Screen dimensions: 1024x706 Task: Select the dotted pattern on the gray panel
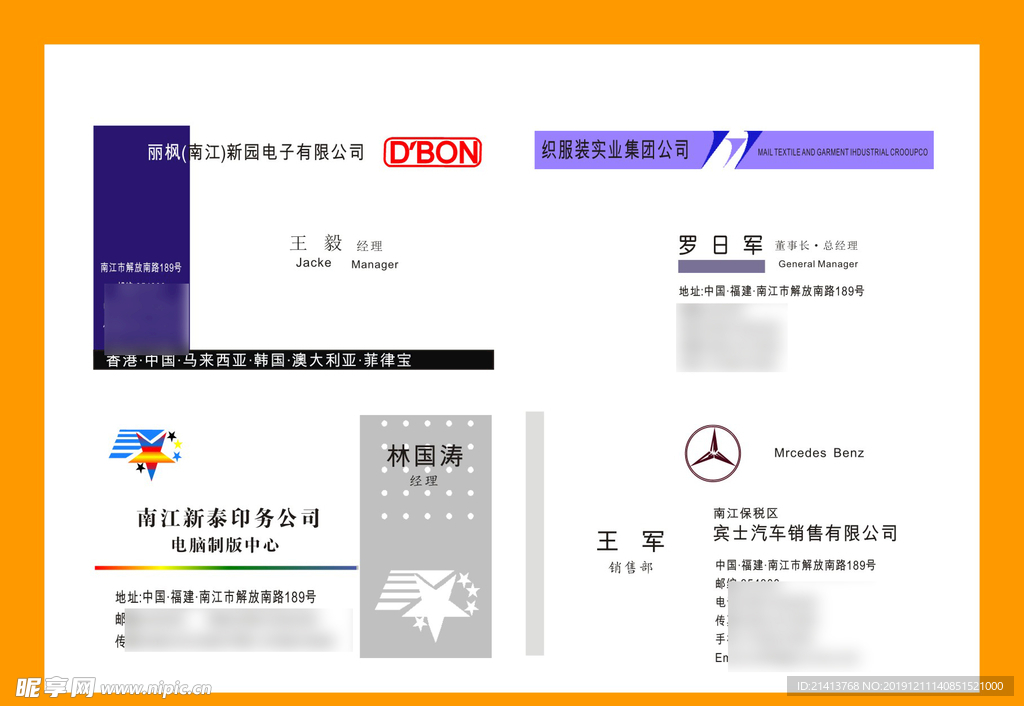(425, 500)
